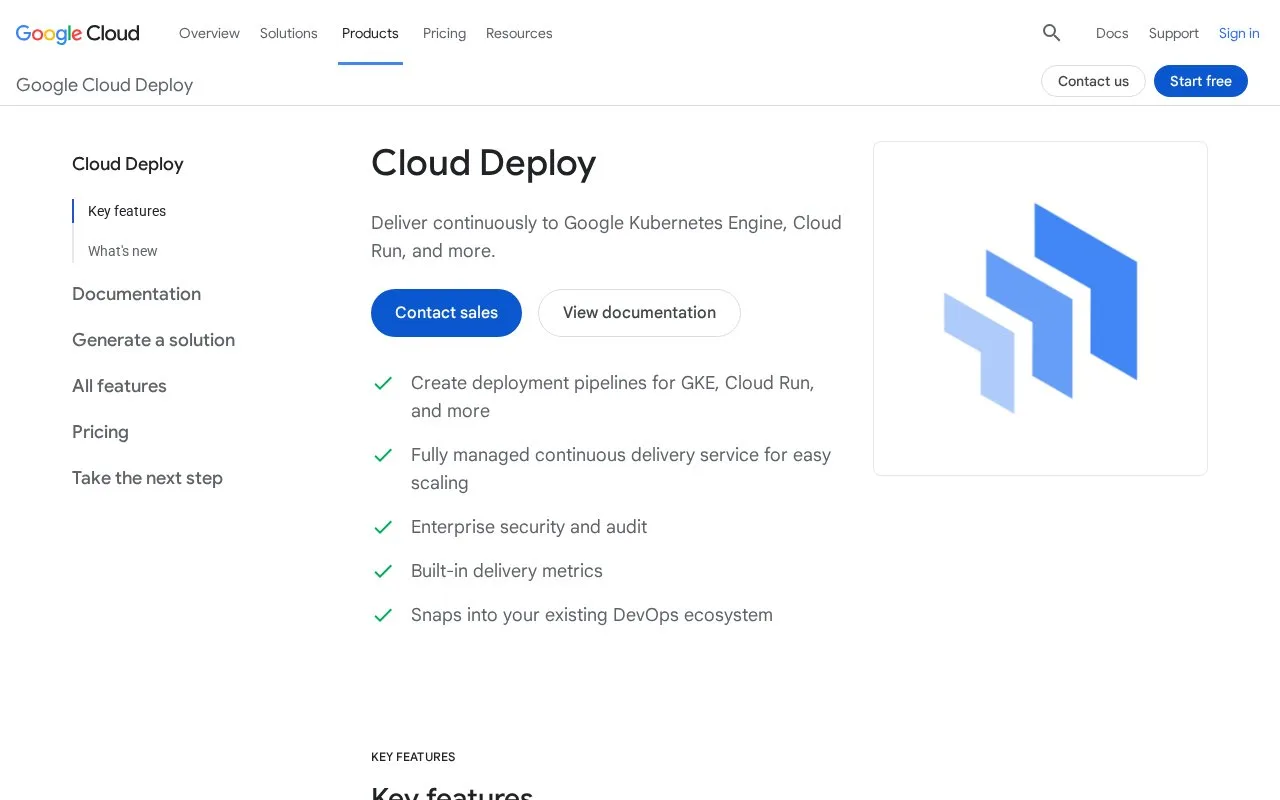Viewport: 1280px width, 800px height.
Task: Click the Google Cloud logo
Action: point(78,33)
